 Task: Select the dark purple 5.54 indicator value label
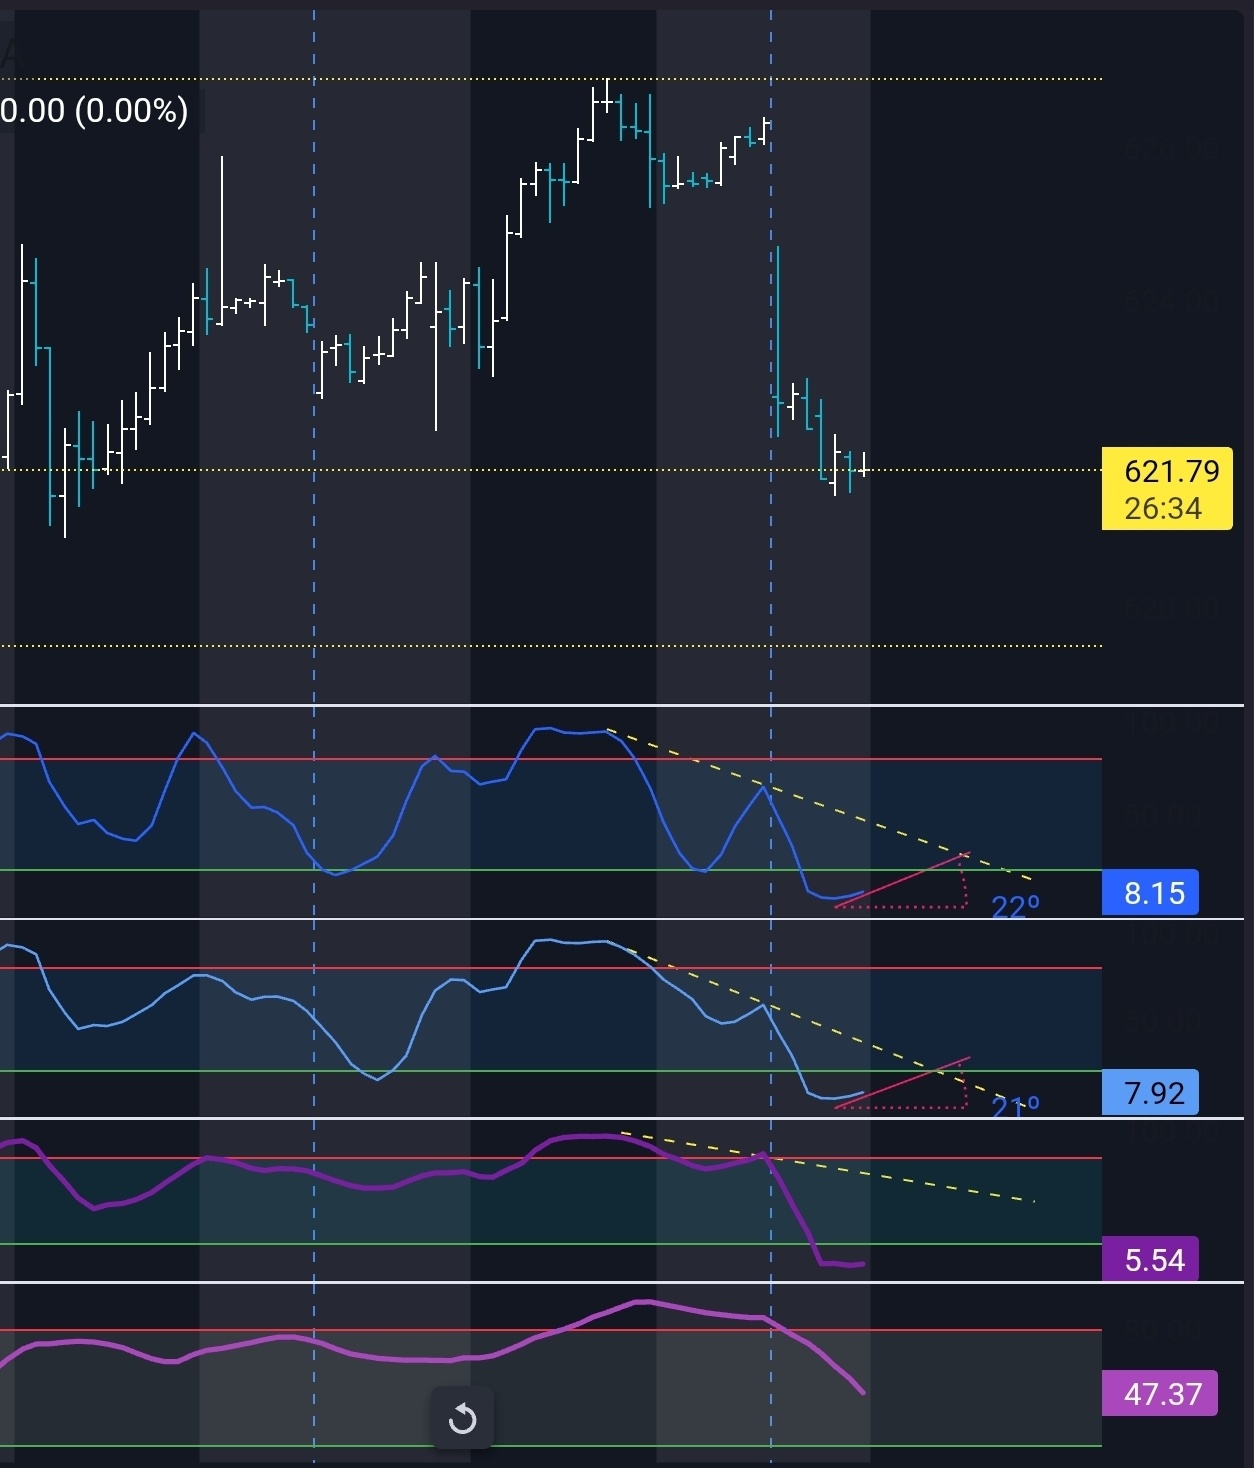(1150, 1260)
